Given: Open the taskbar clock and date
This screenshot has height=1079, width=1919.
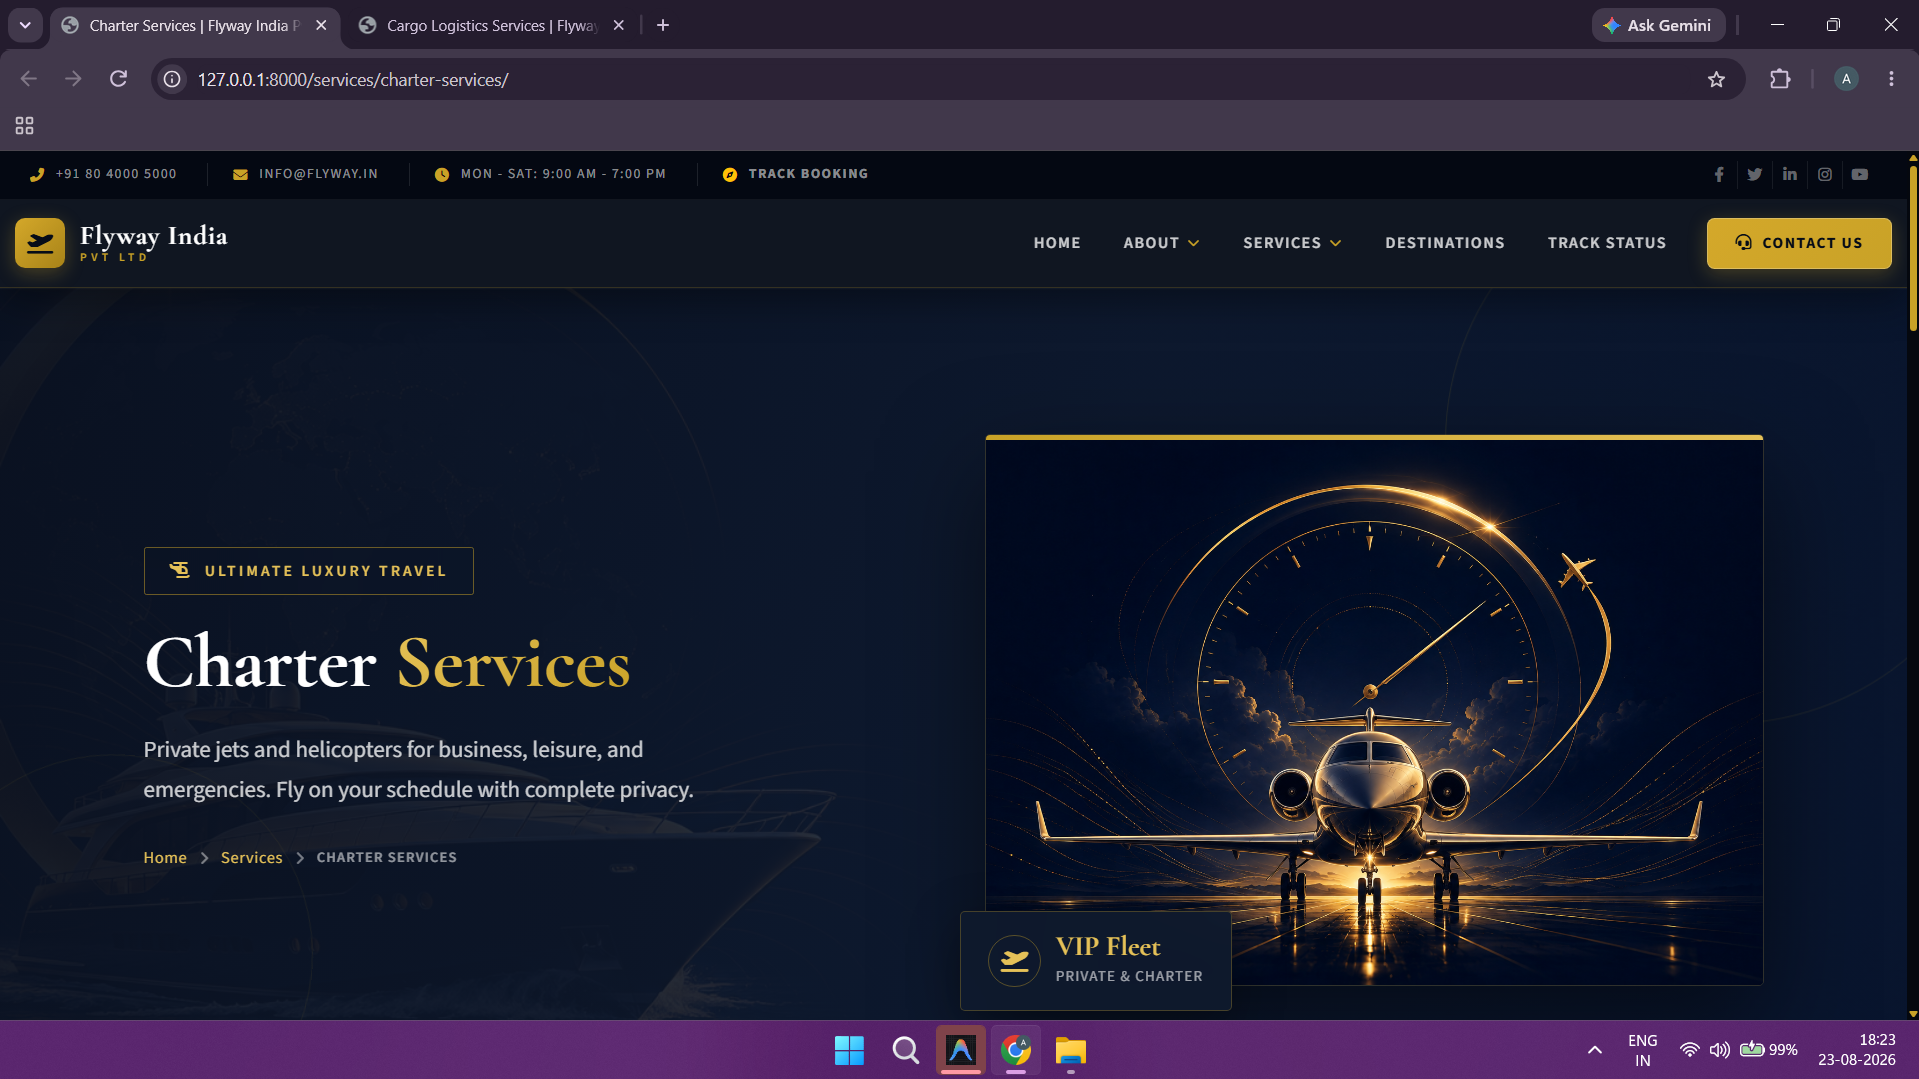Looking at the screenshot, I should (x=1857, y=1050).
